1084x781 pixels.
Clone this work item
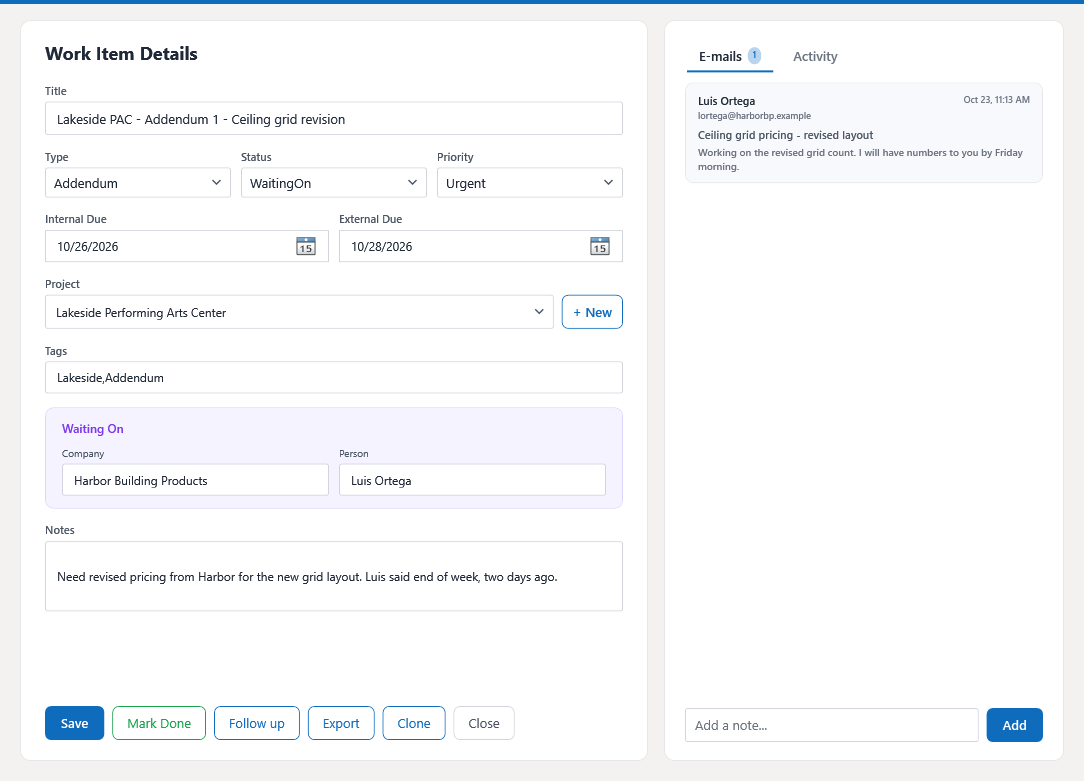(x=413, y=723)
